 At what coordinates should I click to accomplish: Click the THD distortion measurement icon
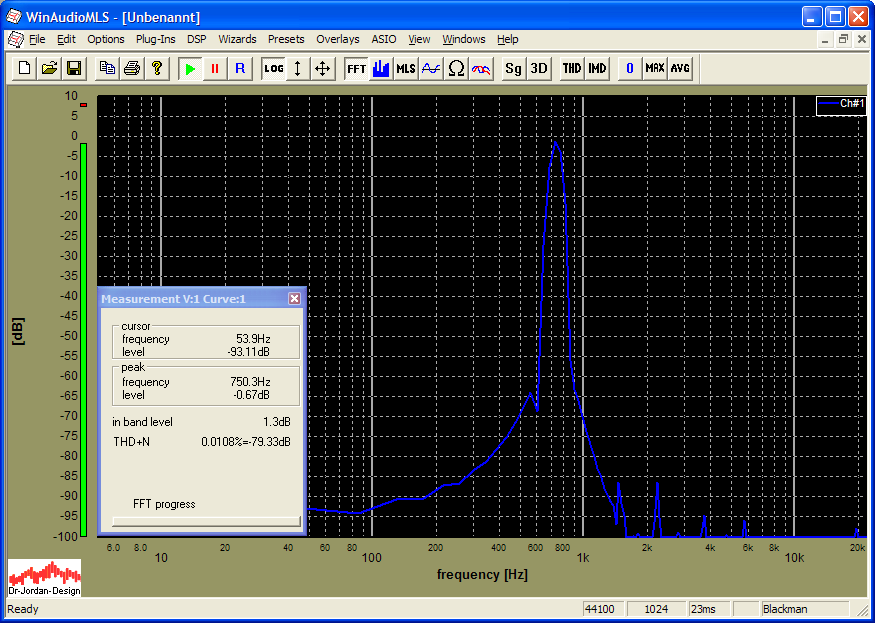(571, 68)
